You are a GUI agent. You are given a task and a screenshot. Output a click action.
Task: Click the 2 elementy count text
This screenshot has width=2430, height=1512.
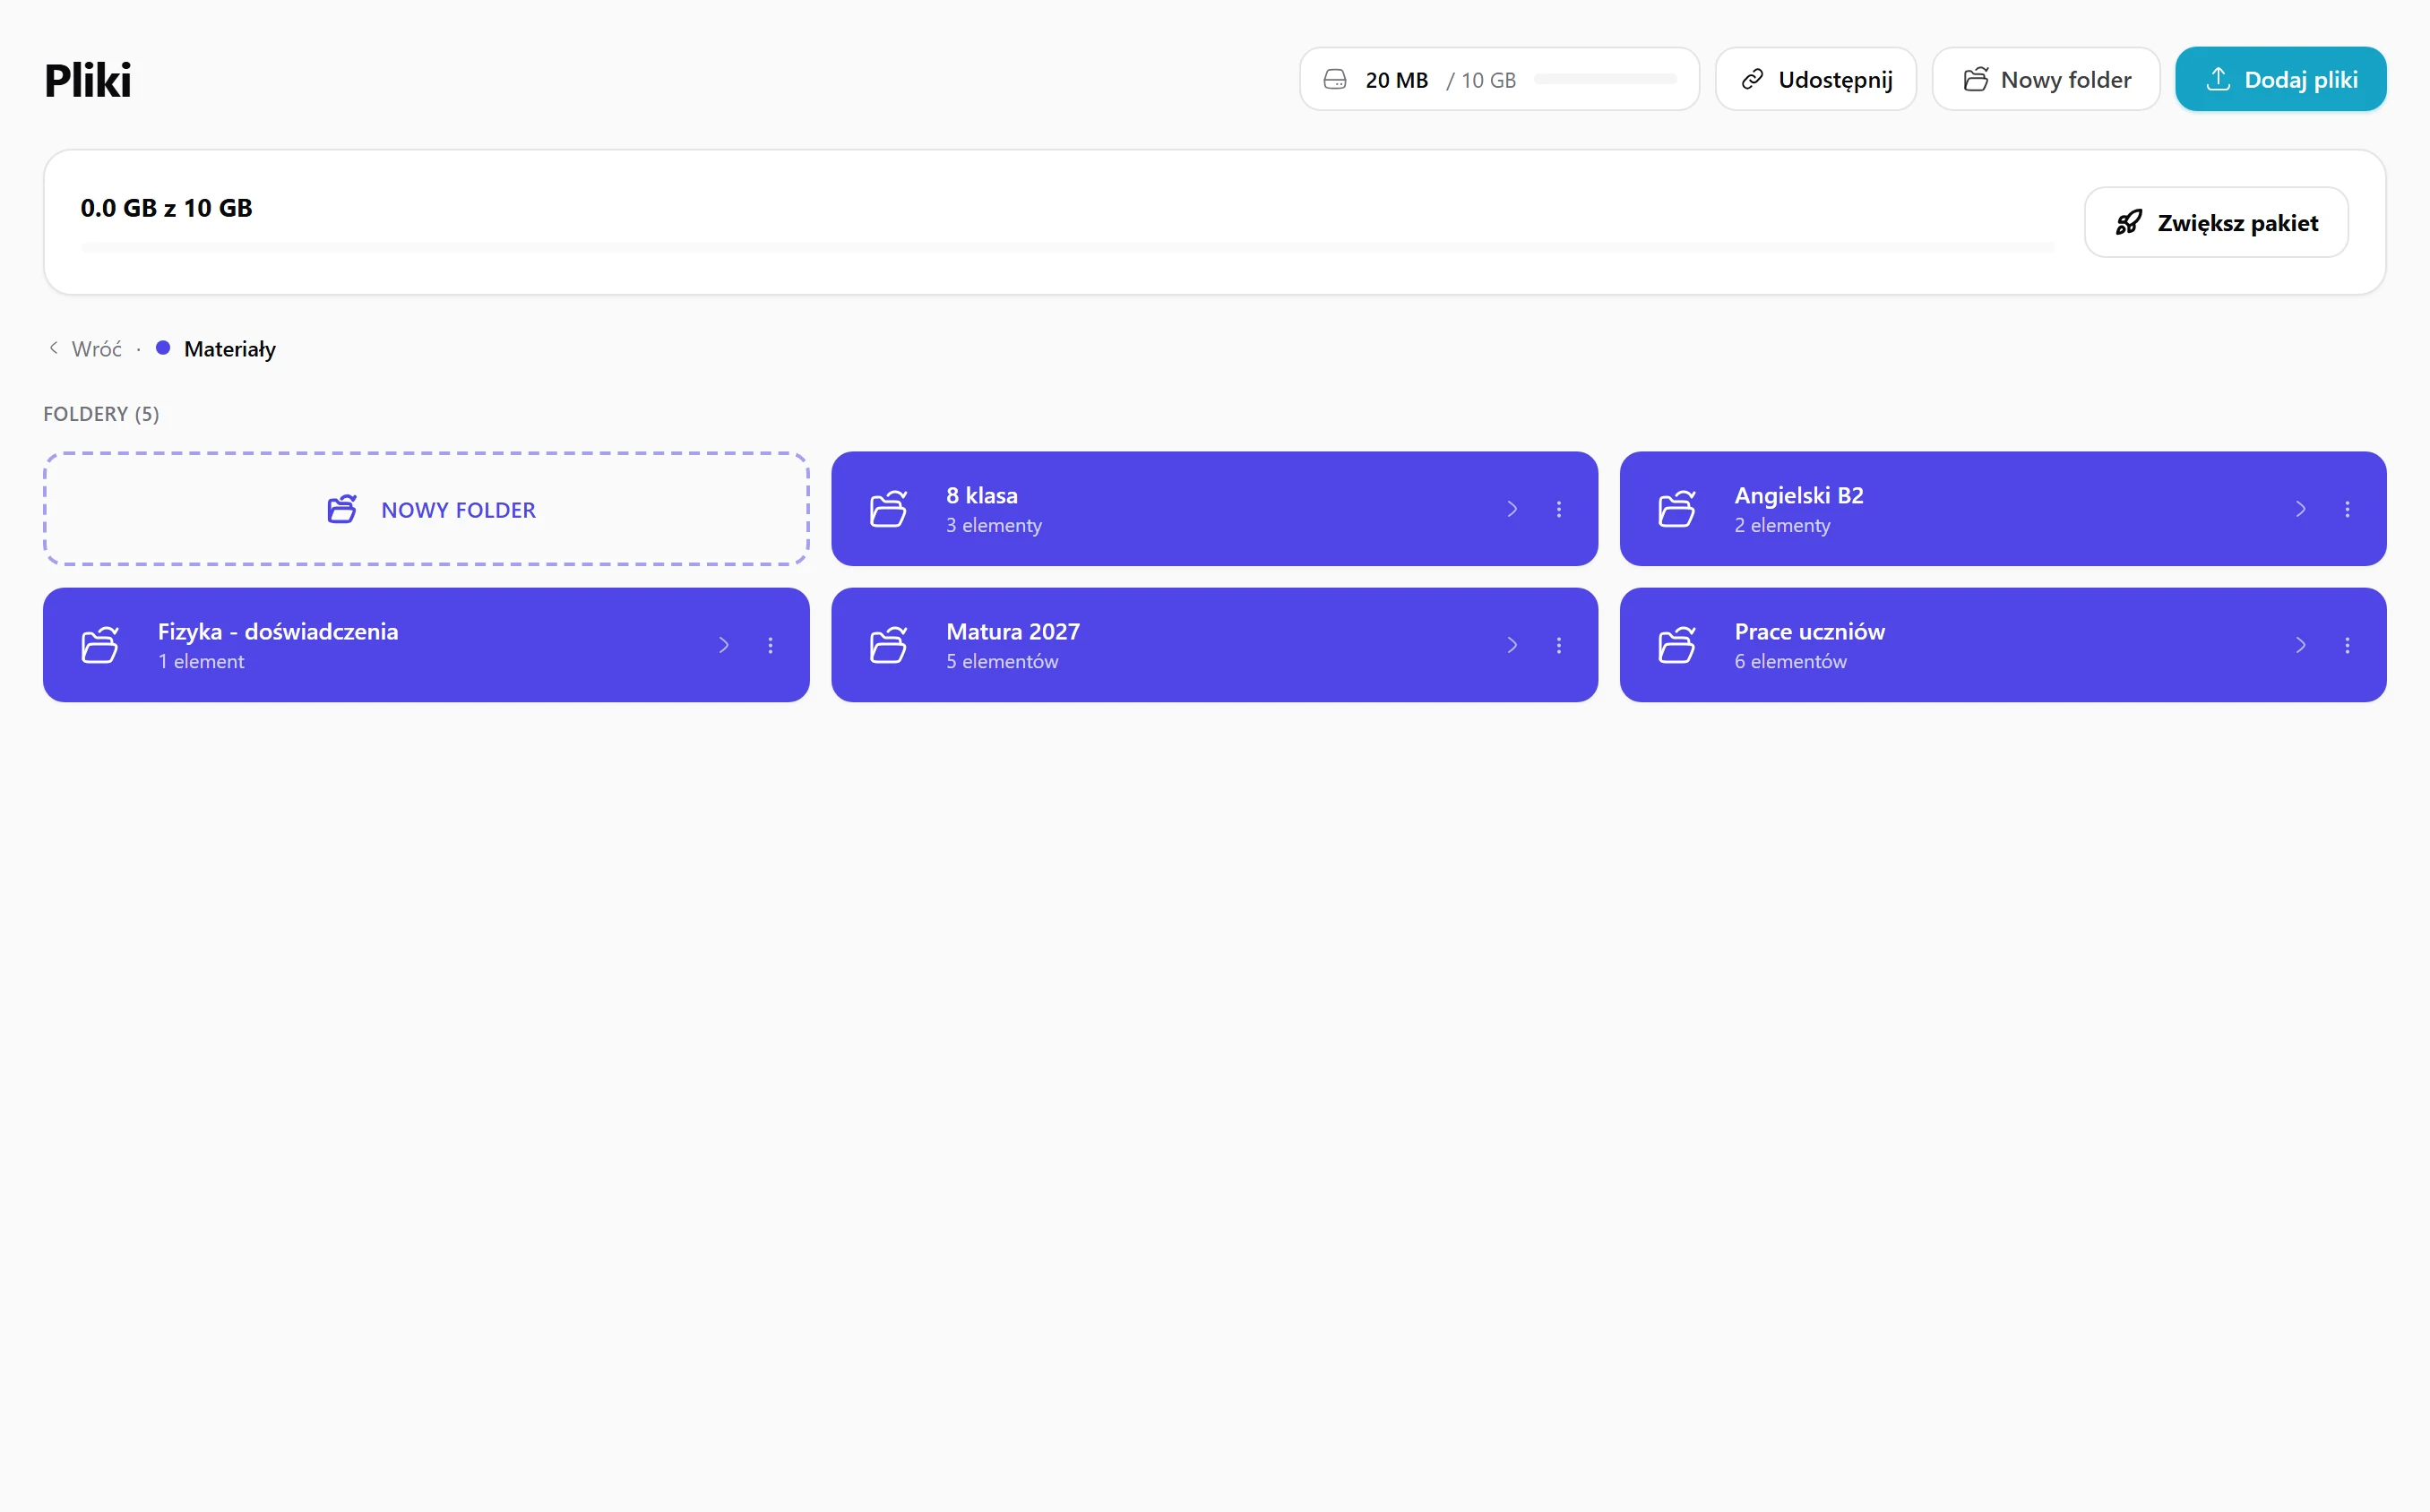click(1782, 525)
